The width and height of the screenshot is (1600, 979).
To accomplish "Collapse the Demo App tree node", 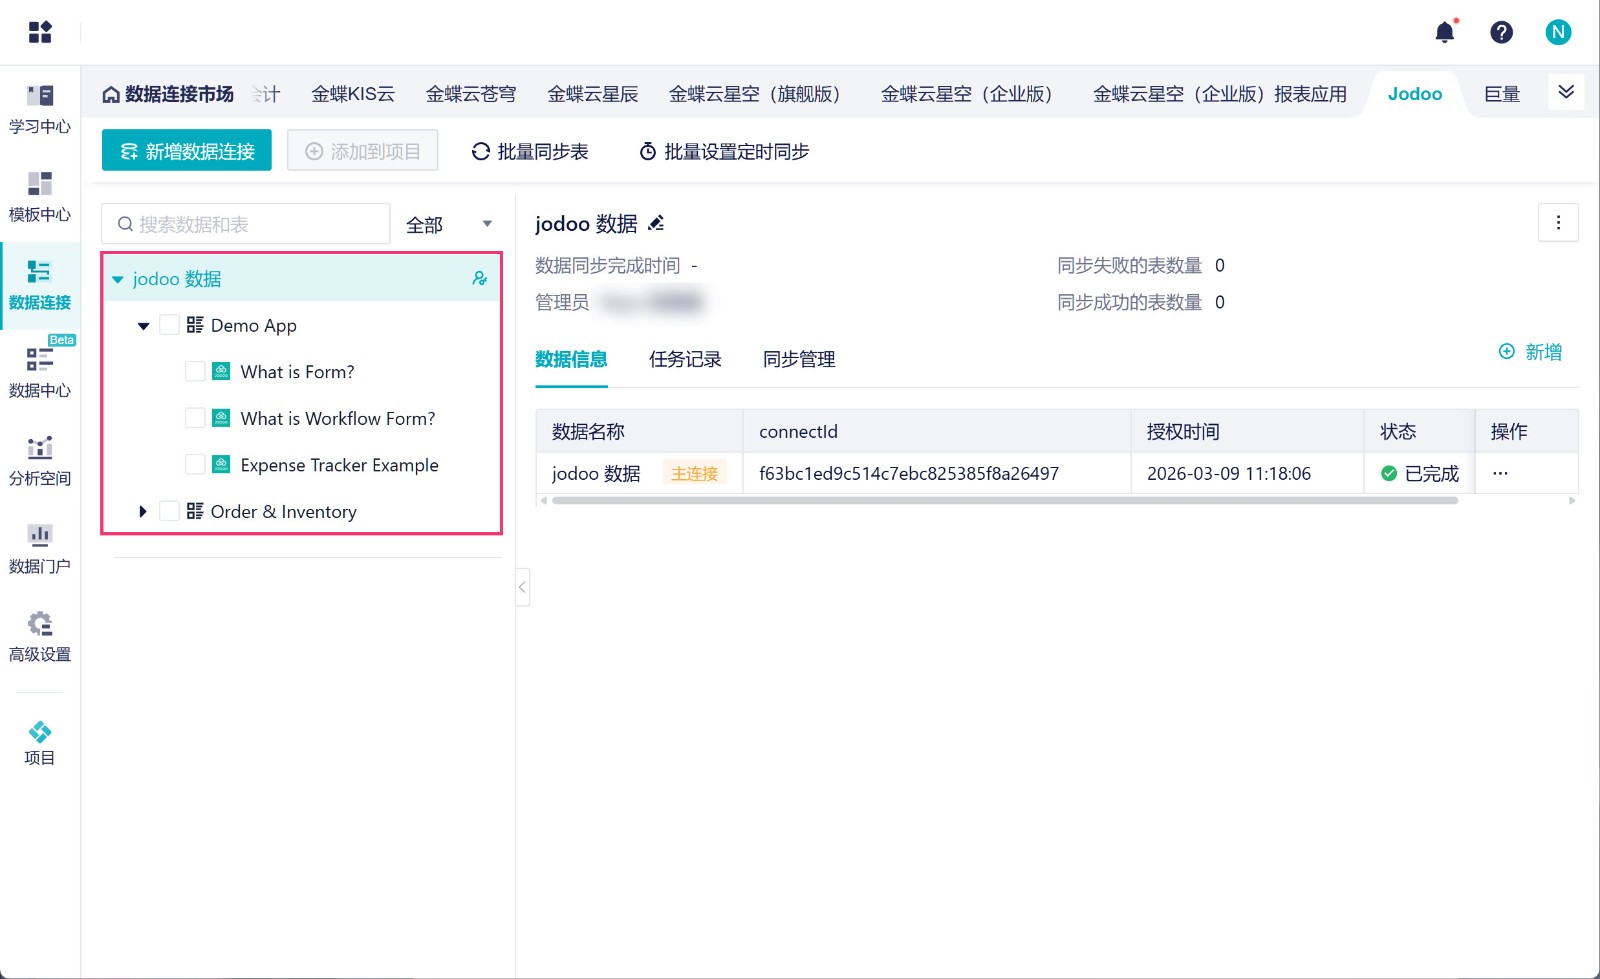I will [143, 325].
